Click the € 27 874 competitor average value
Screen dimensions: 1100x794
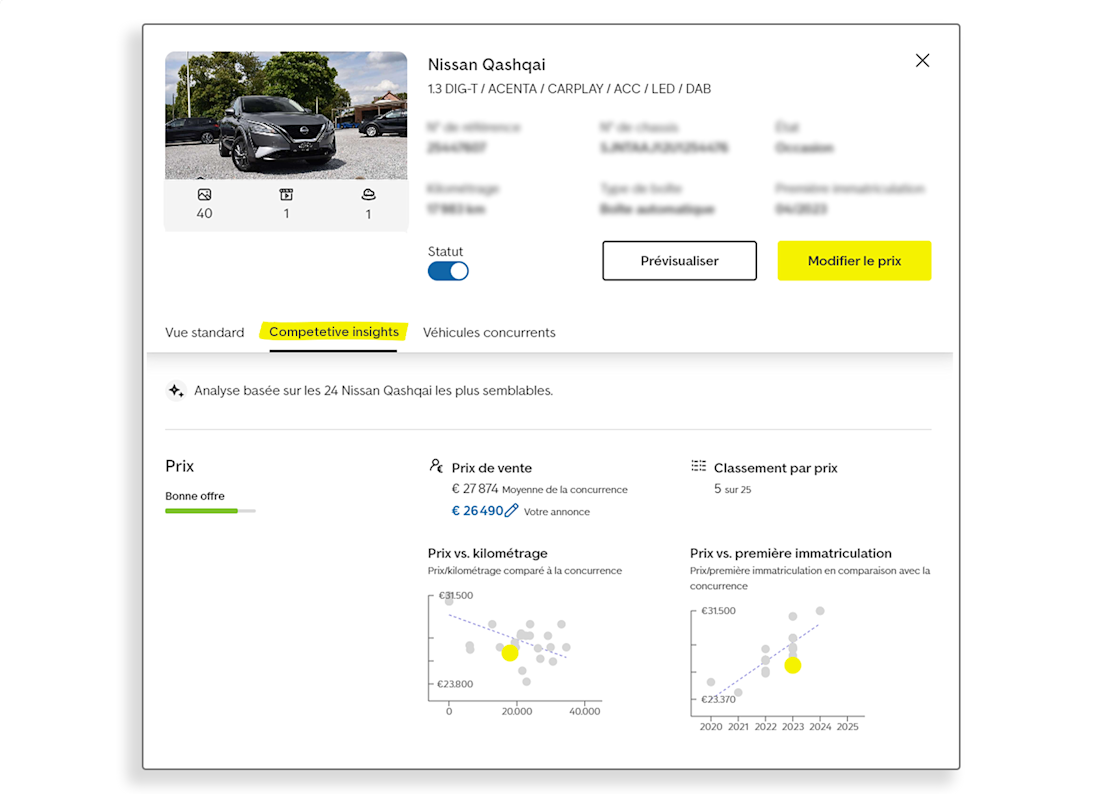475,489
